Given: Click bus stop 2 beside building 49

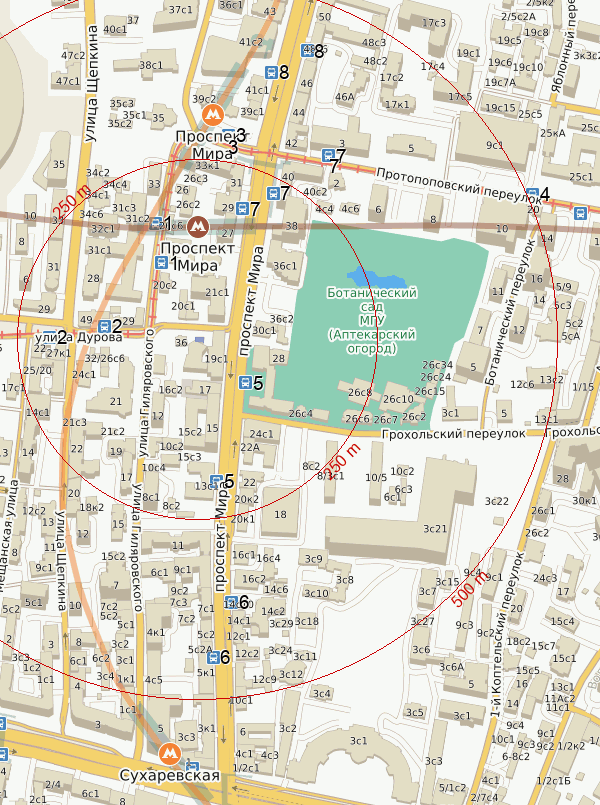Looking at the screenshot, I should click(104, 325).
